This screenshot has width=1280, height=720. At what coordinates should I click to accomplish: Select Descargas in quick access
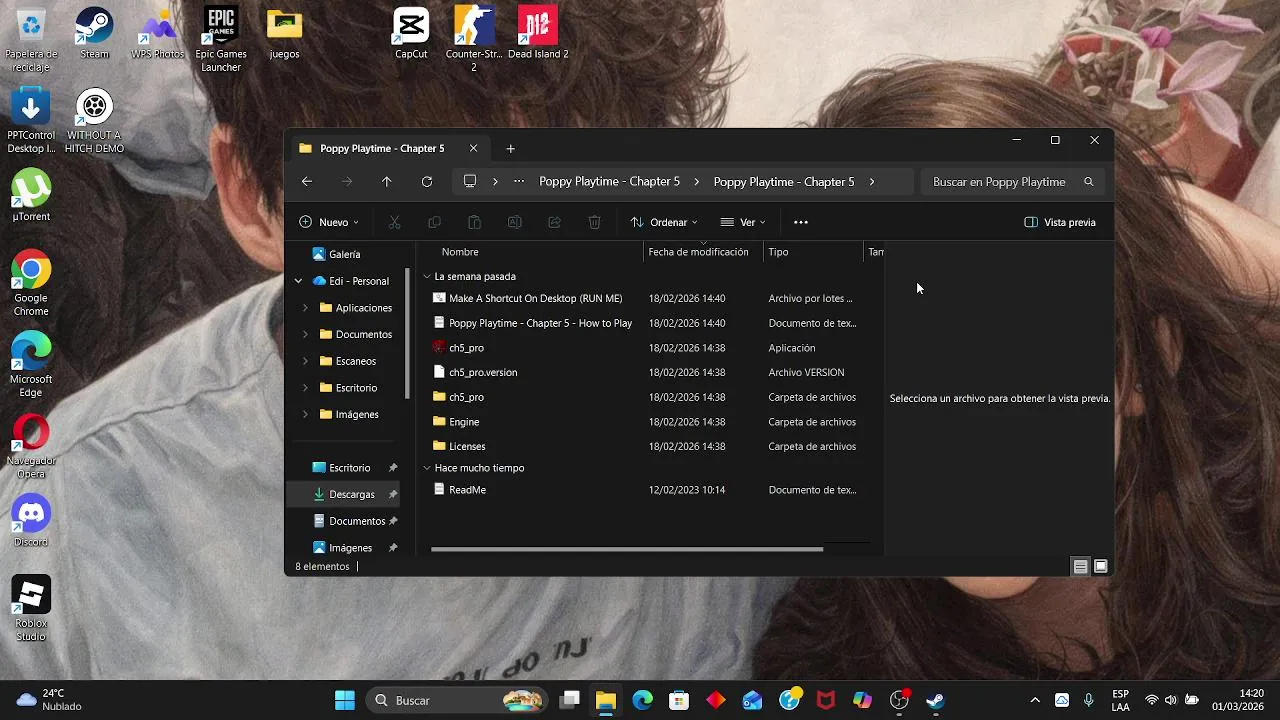(x=344, y=494)
